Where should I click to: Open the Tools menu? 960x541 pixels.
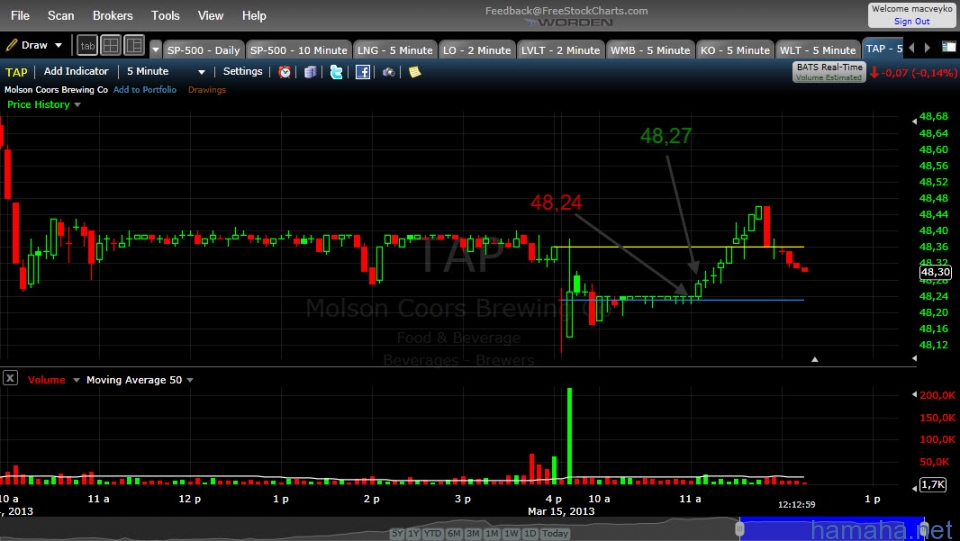(165, 16)
